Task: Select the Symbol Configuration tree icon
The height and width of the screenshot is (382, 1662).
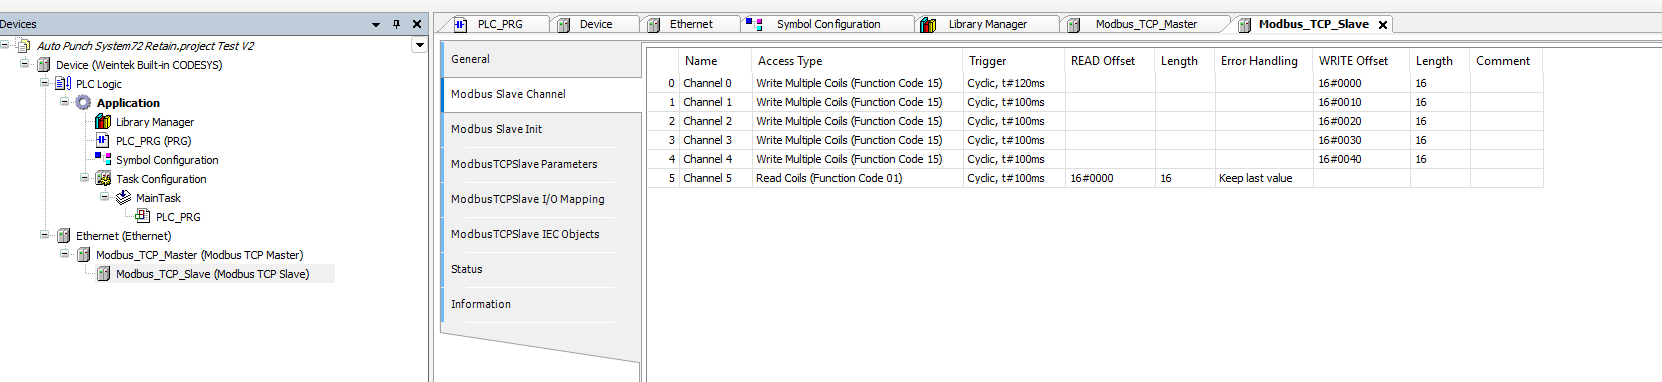Action: tap(103, 159)
